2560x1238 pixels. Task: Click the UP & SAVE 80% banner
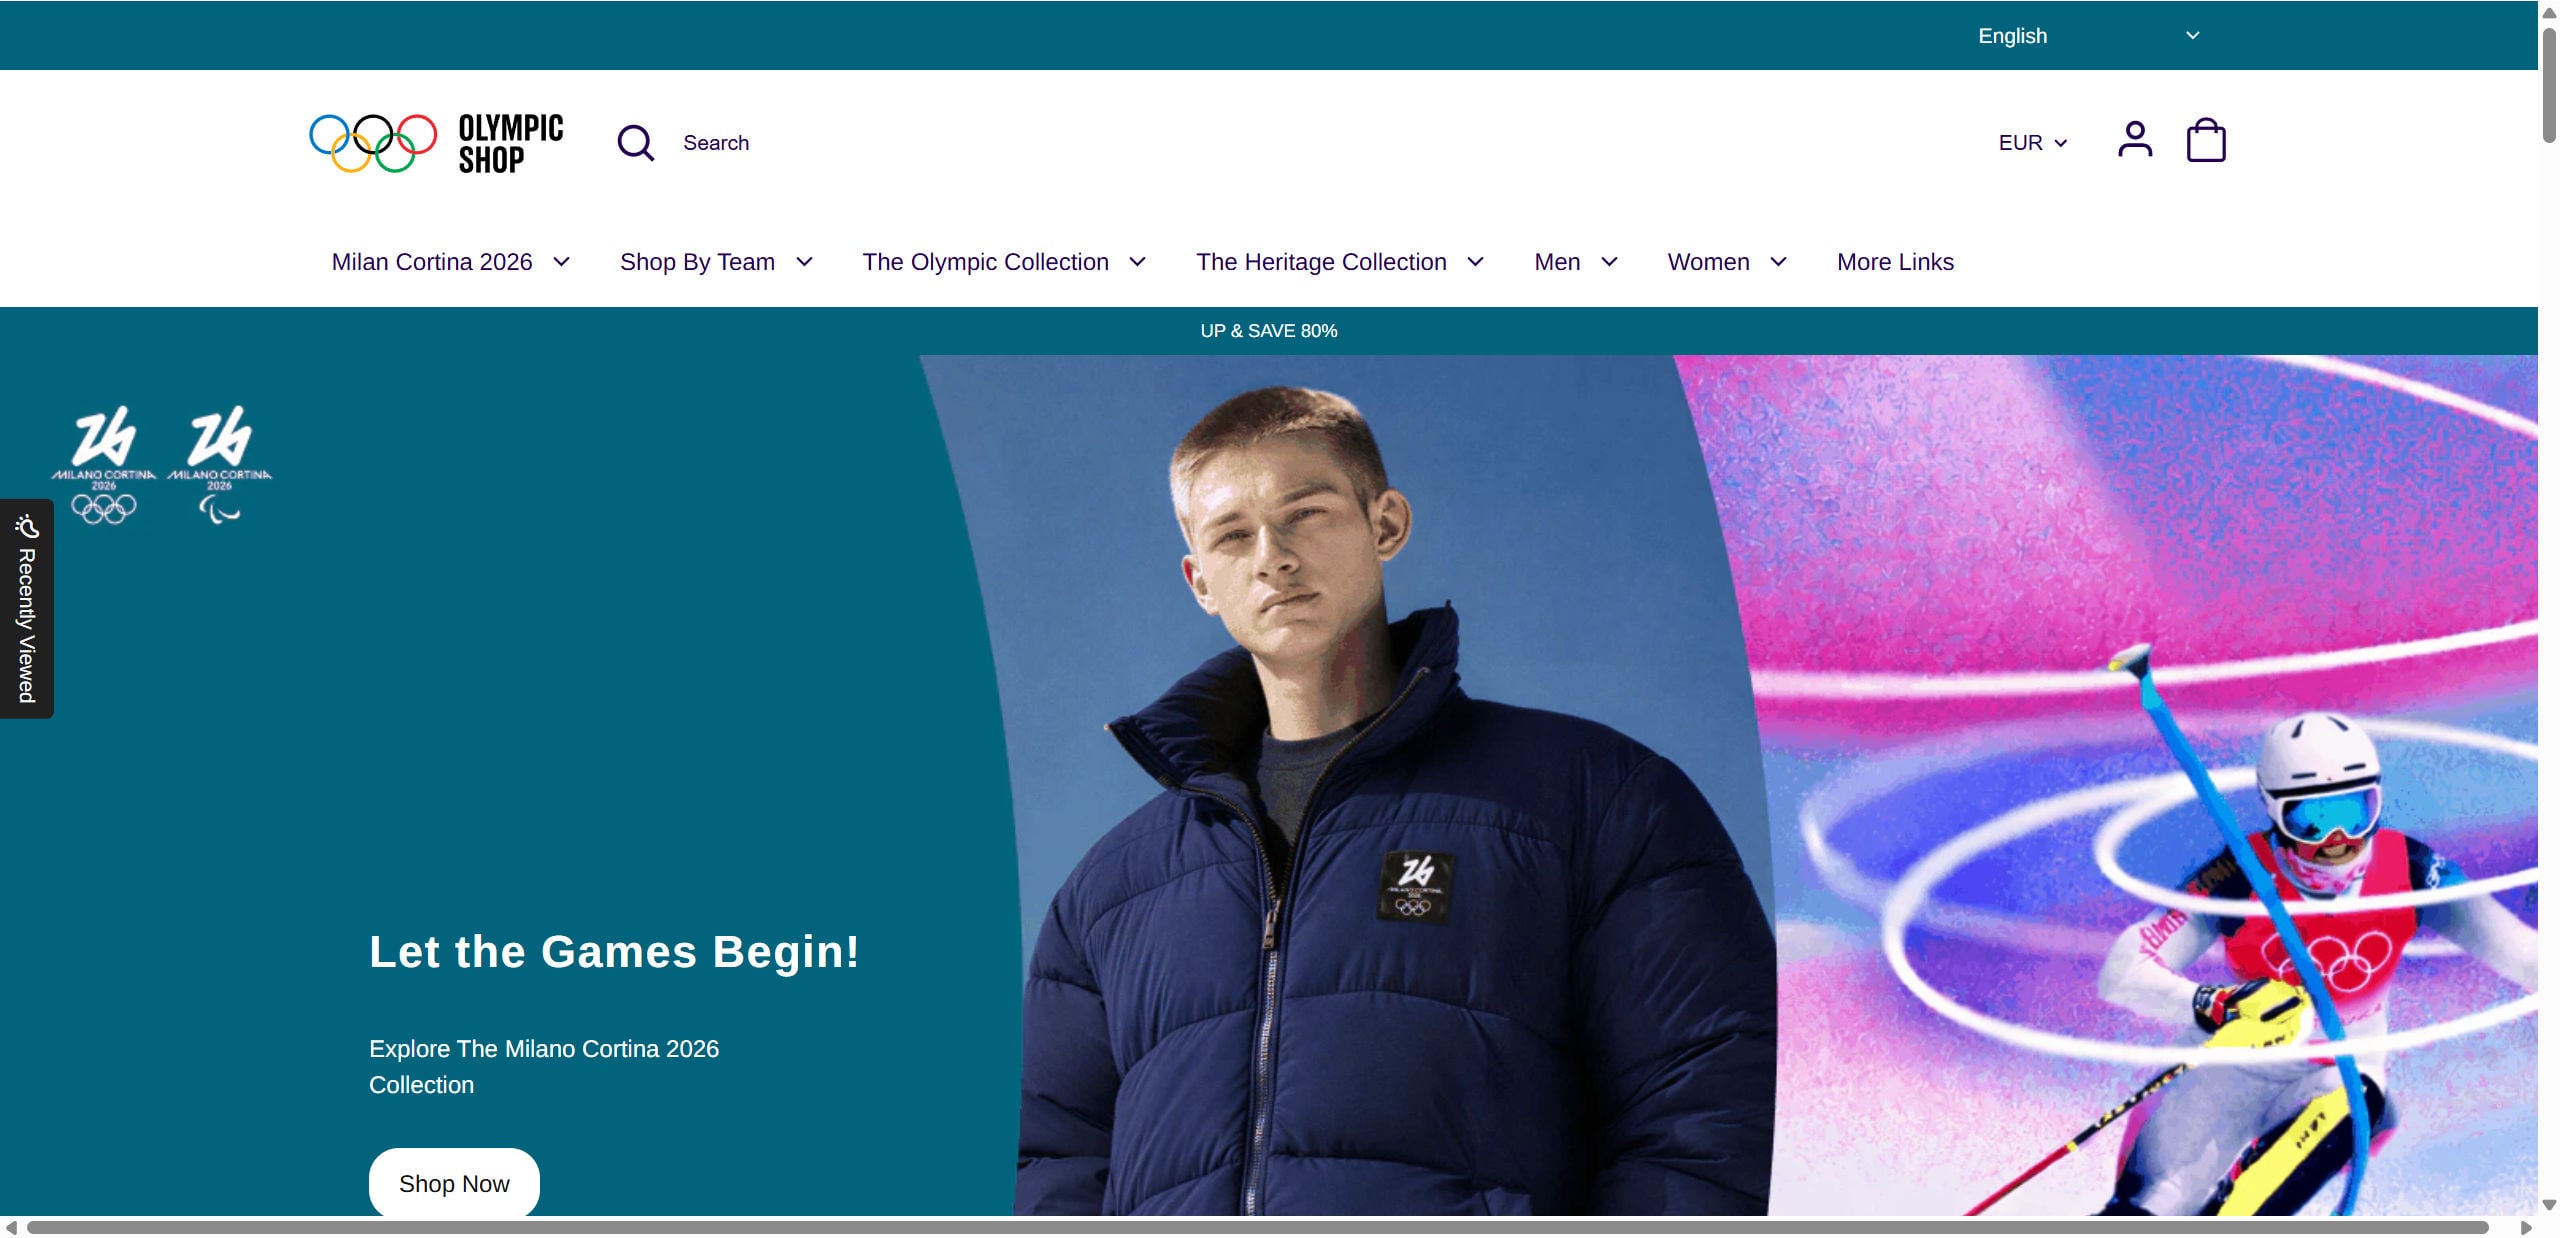(1268, 331)
